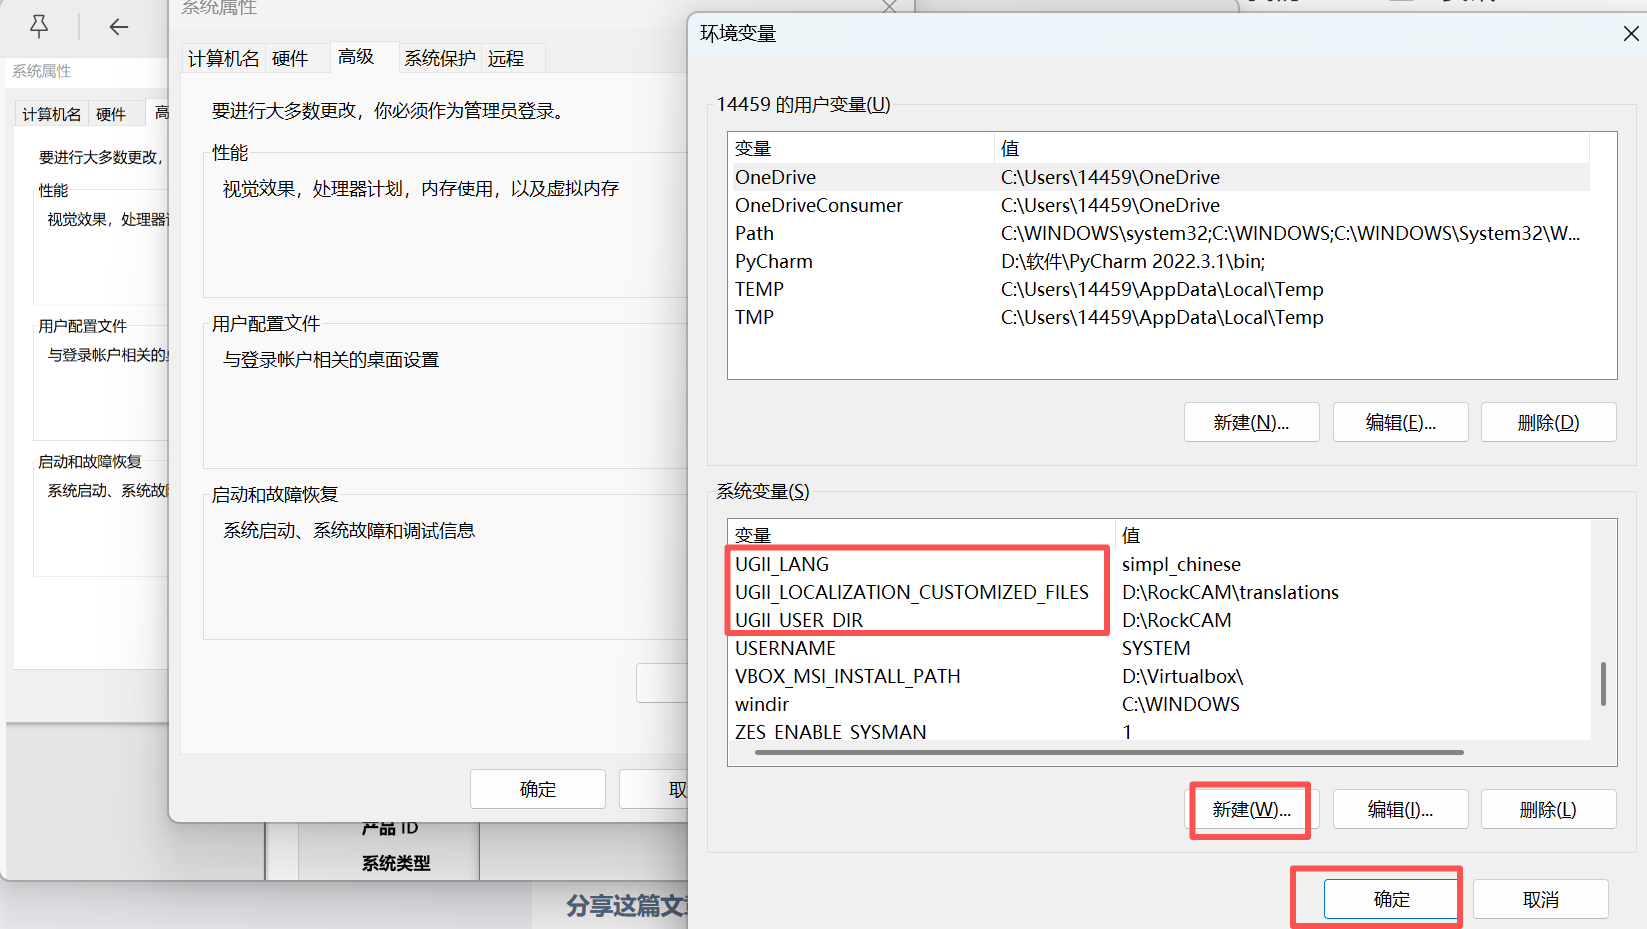Select the Path user variable row
Viewport: 1647px width, 929px height.
[755, 233]
